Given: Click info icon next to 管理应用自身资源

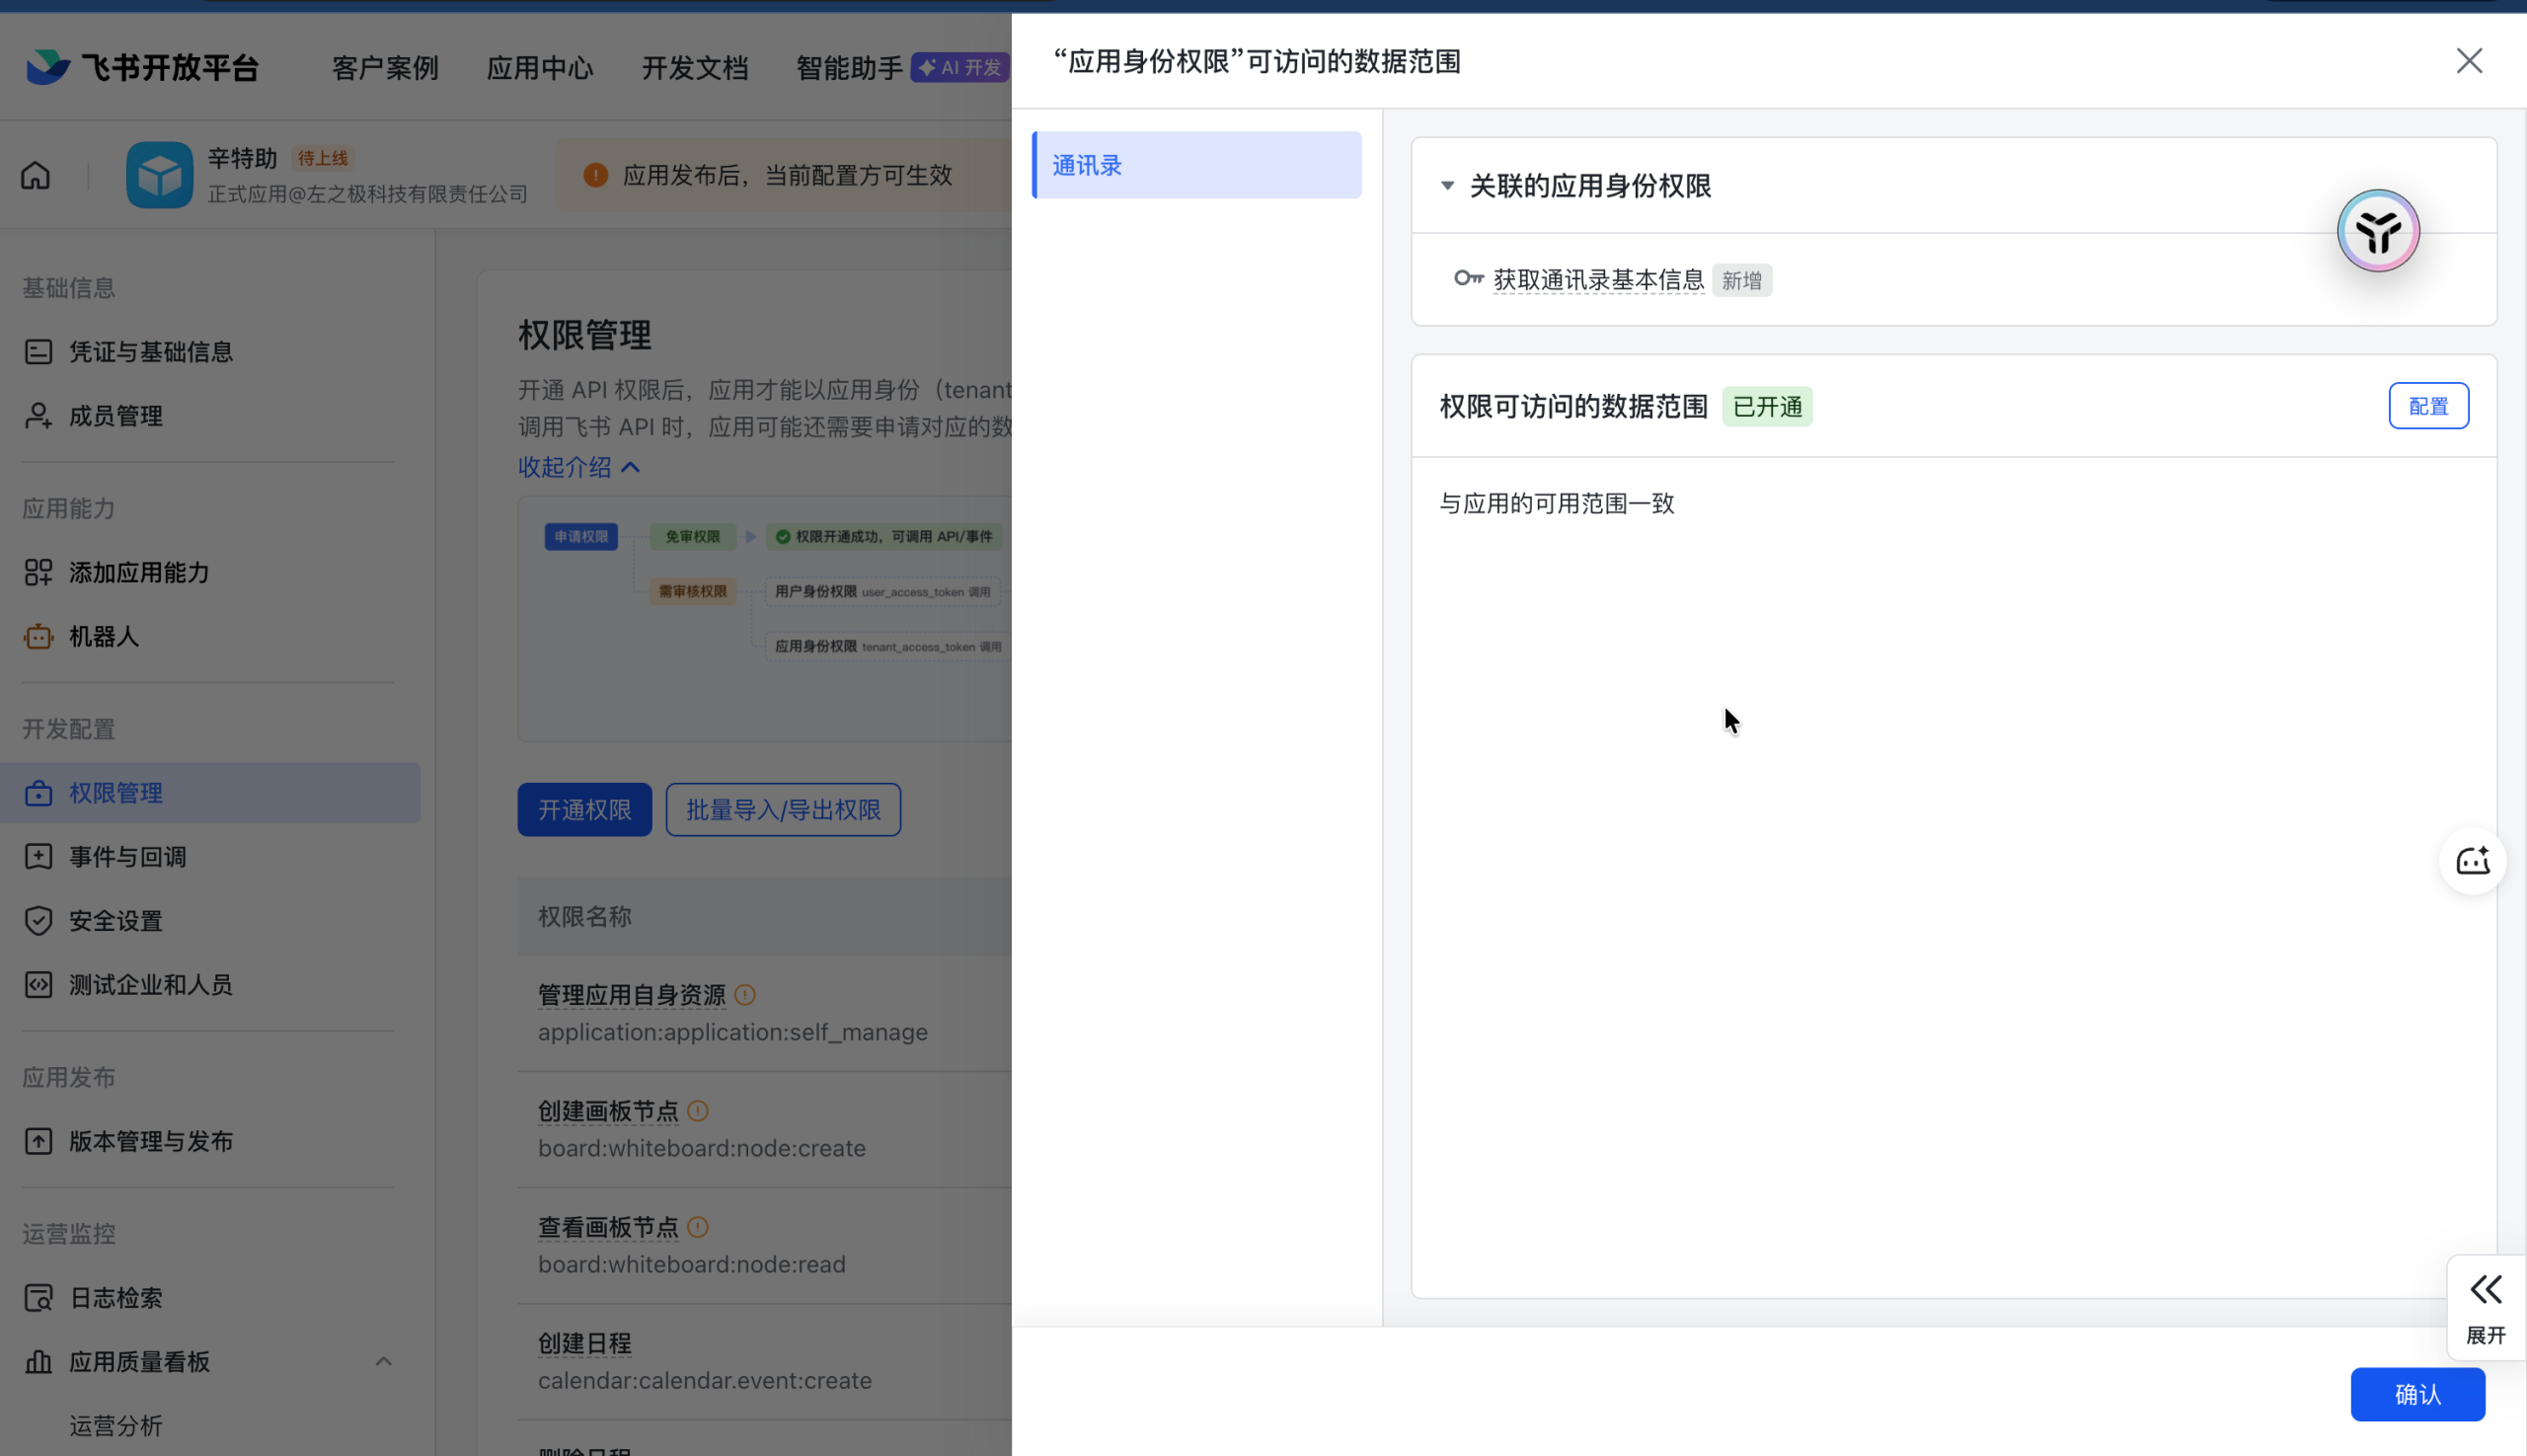Looking at the screenshot, I should click(x=745, y=995).
